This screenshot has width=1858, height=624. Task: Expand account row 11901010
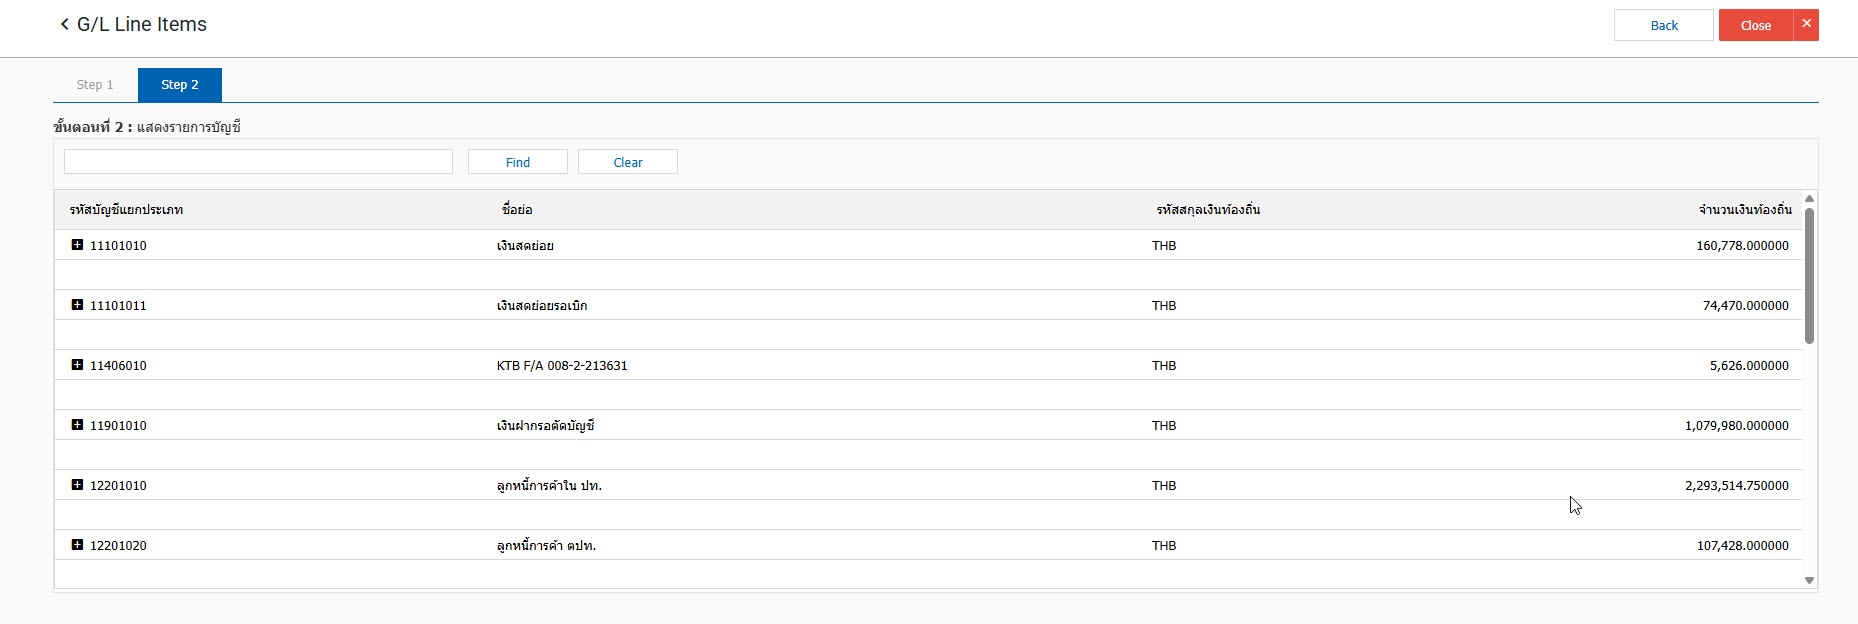pos(77,425)
